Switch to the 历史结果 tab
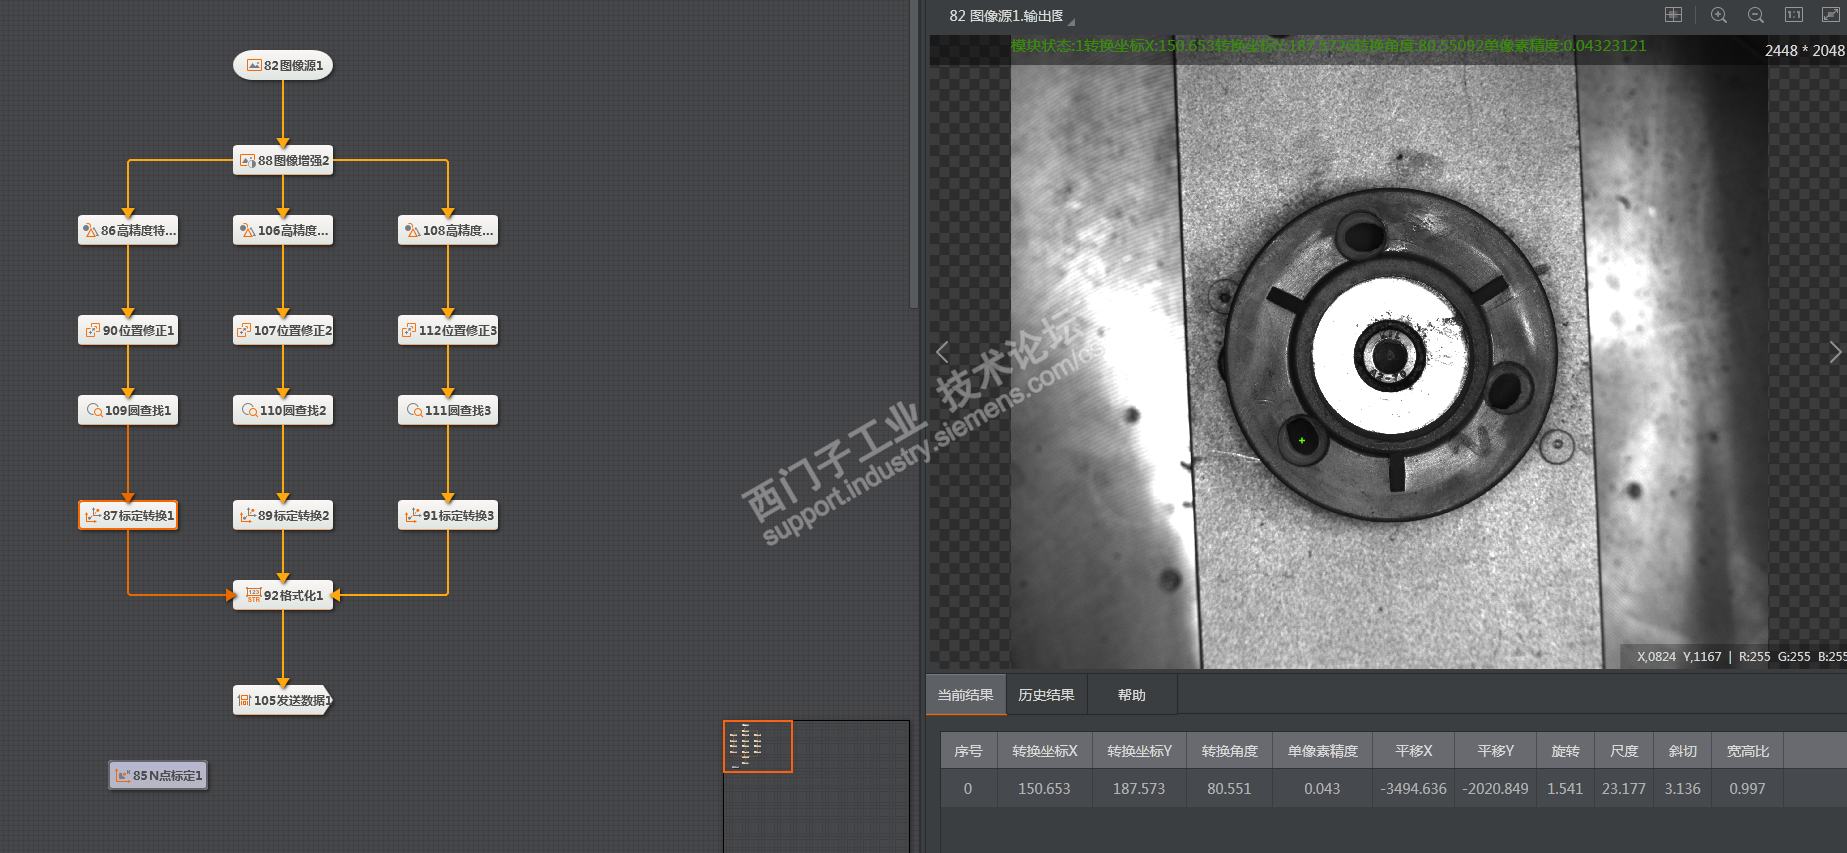This screenshot has height=853, width=1847. [x=1046, y=695]
